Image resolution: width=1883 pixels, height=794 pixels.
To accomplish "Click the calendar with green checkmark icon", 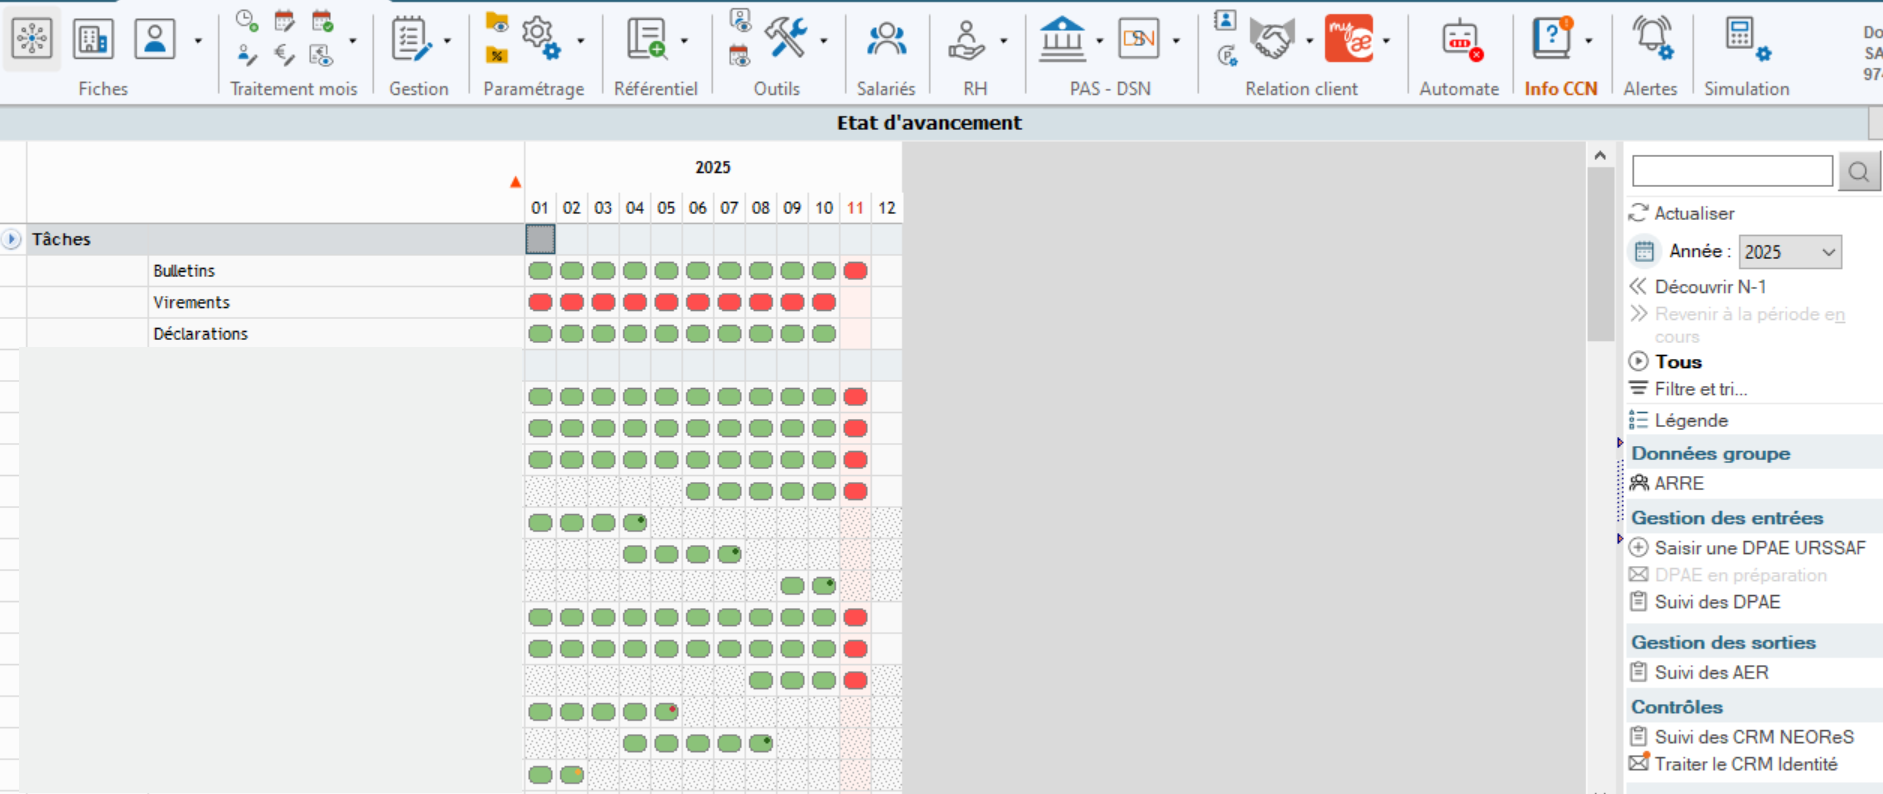I will [322, 20].
